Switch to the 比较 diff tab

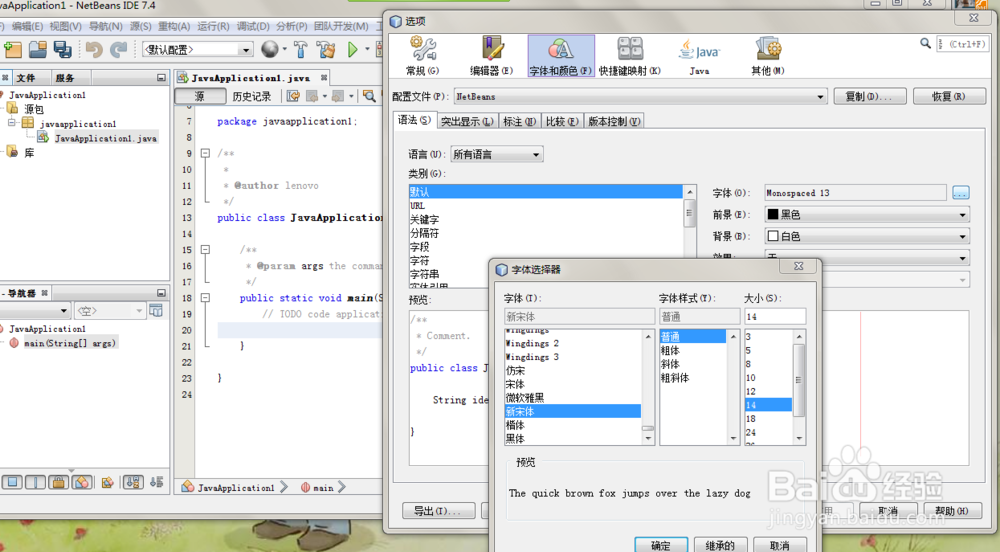coord(562,121)
